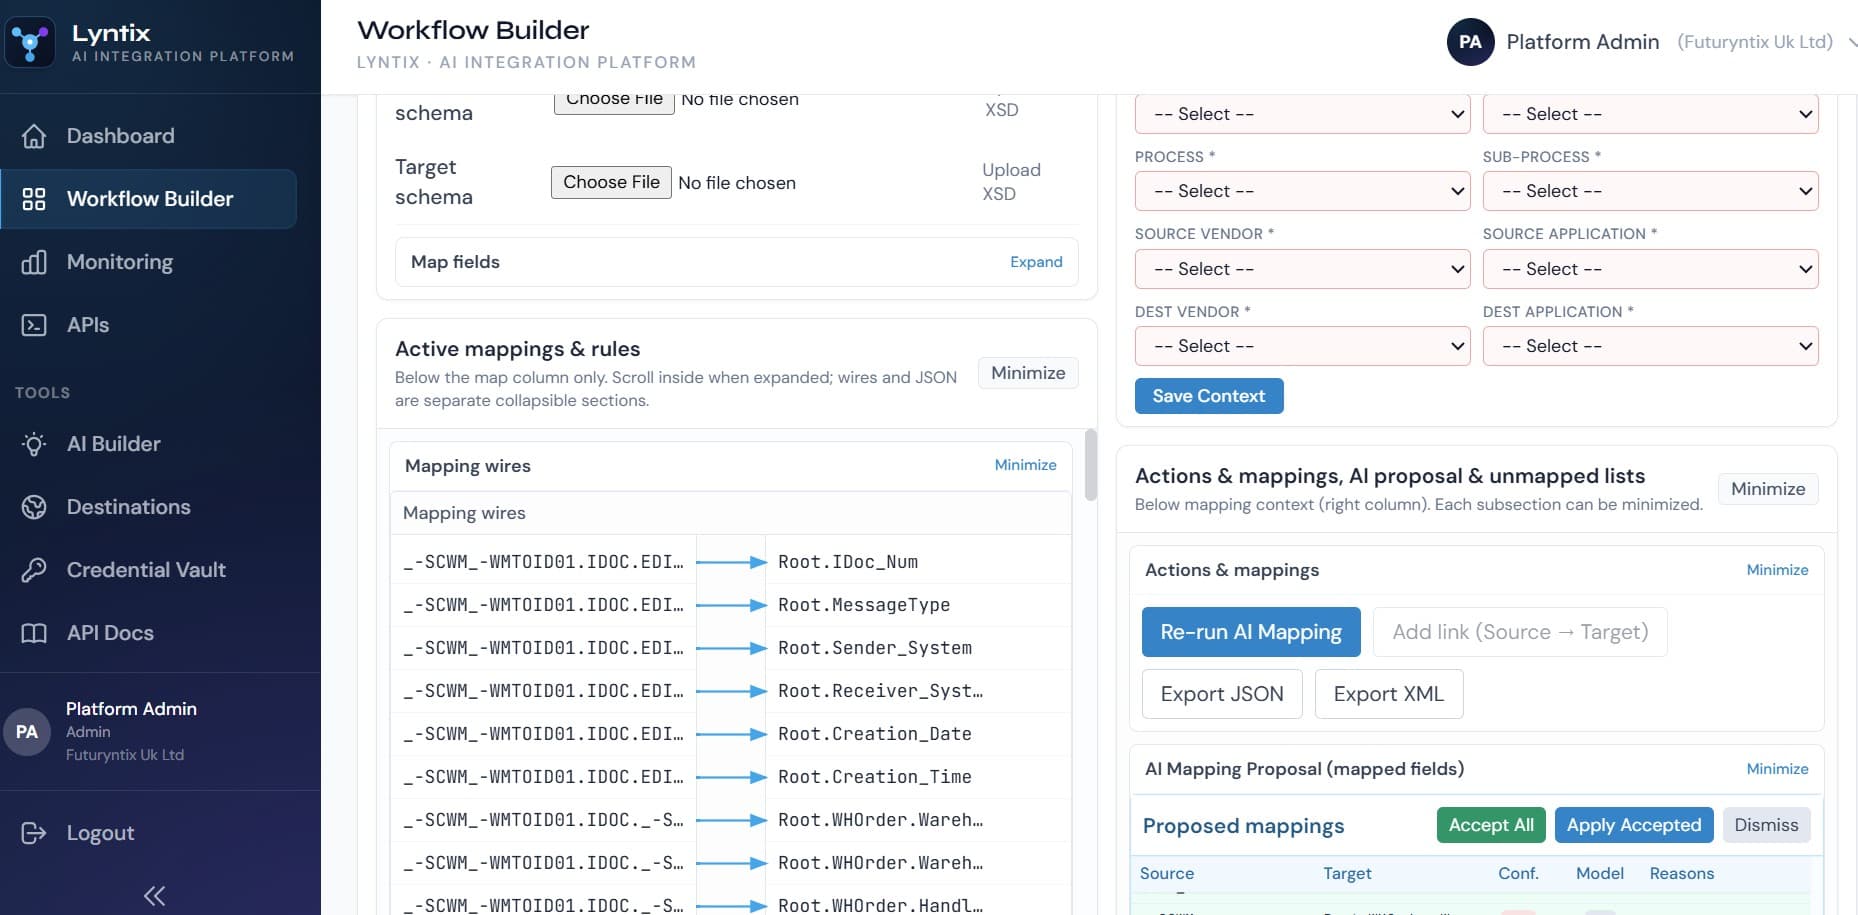Open the Dashboard page
1858x915 pixels.
pyautogui.click(x=148, y=136)
